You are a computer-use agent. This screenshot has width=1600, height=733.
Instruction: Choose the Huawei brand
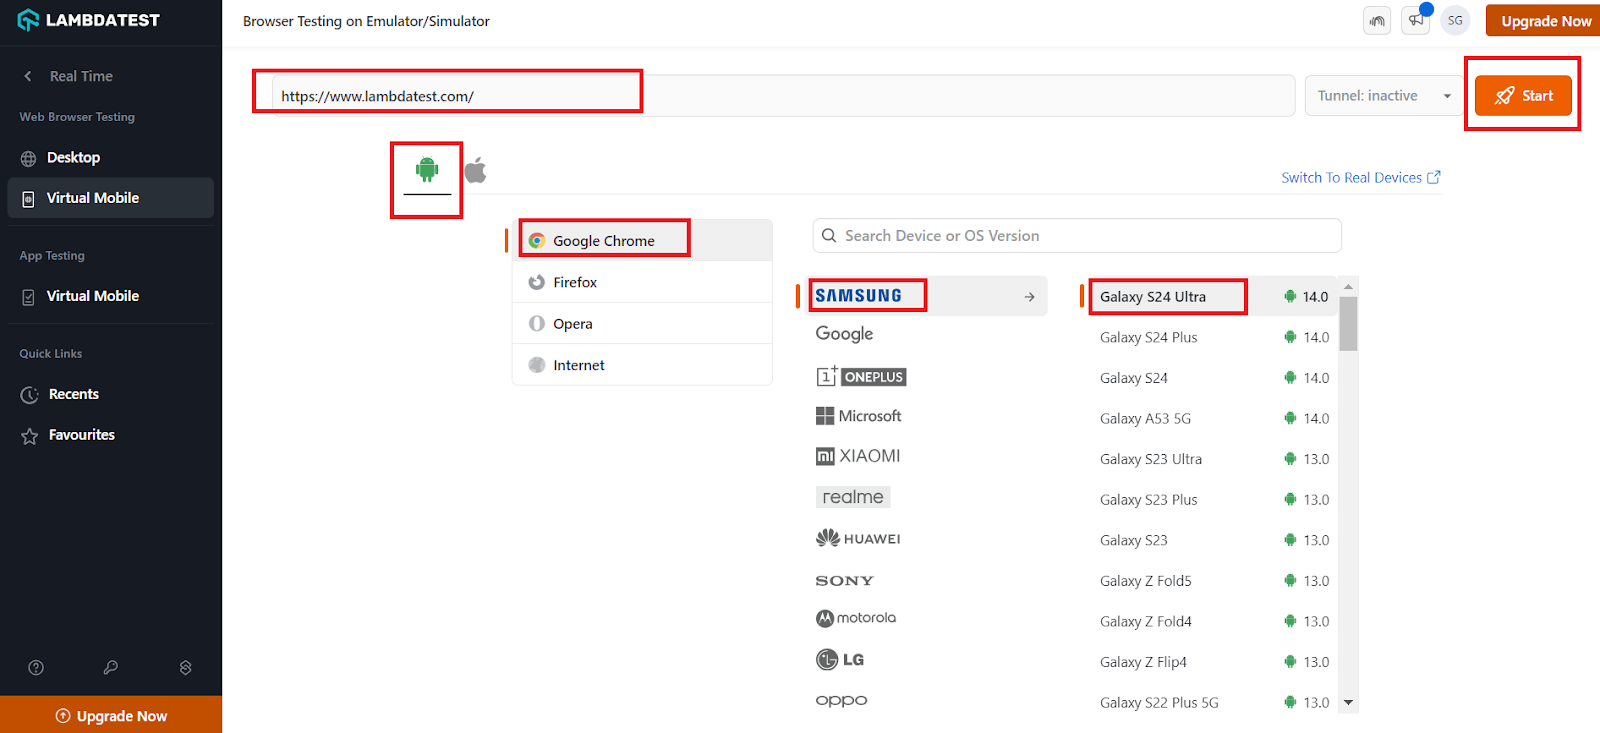pos(858,538)
